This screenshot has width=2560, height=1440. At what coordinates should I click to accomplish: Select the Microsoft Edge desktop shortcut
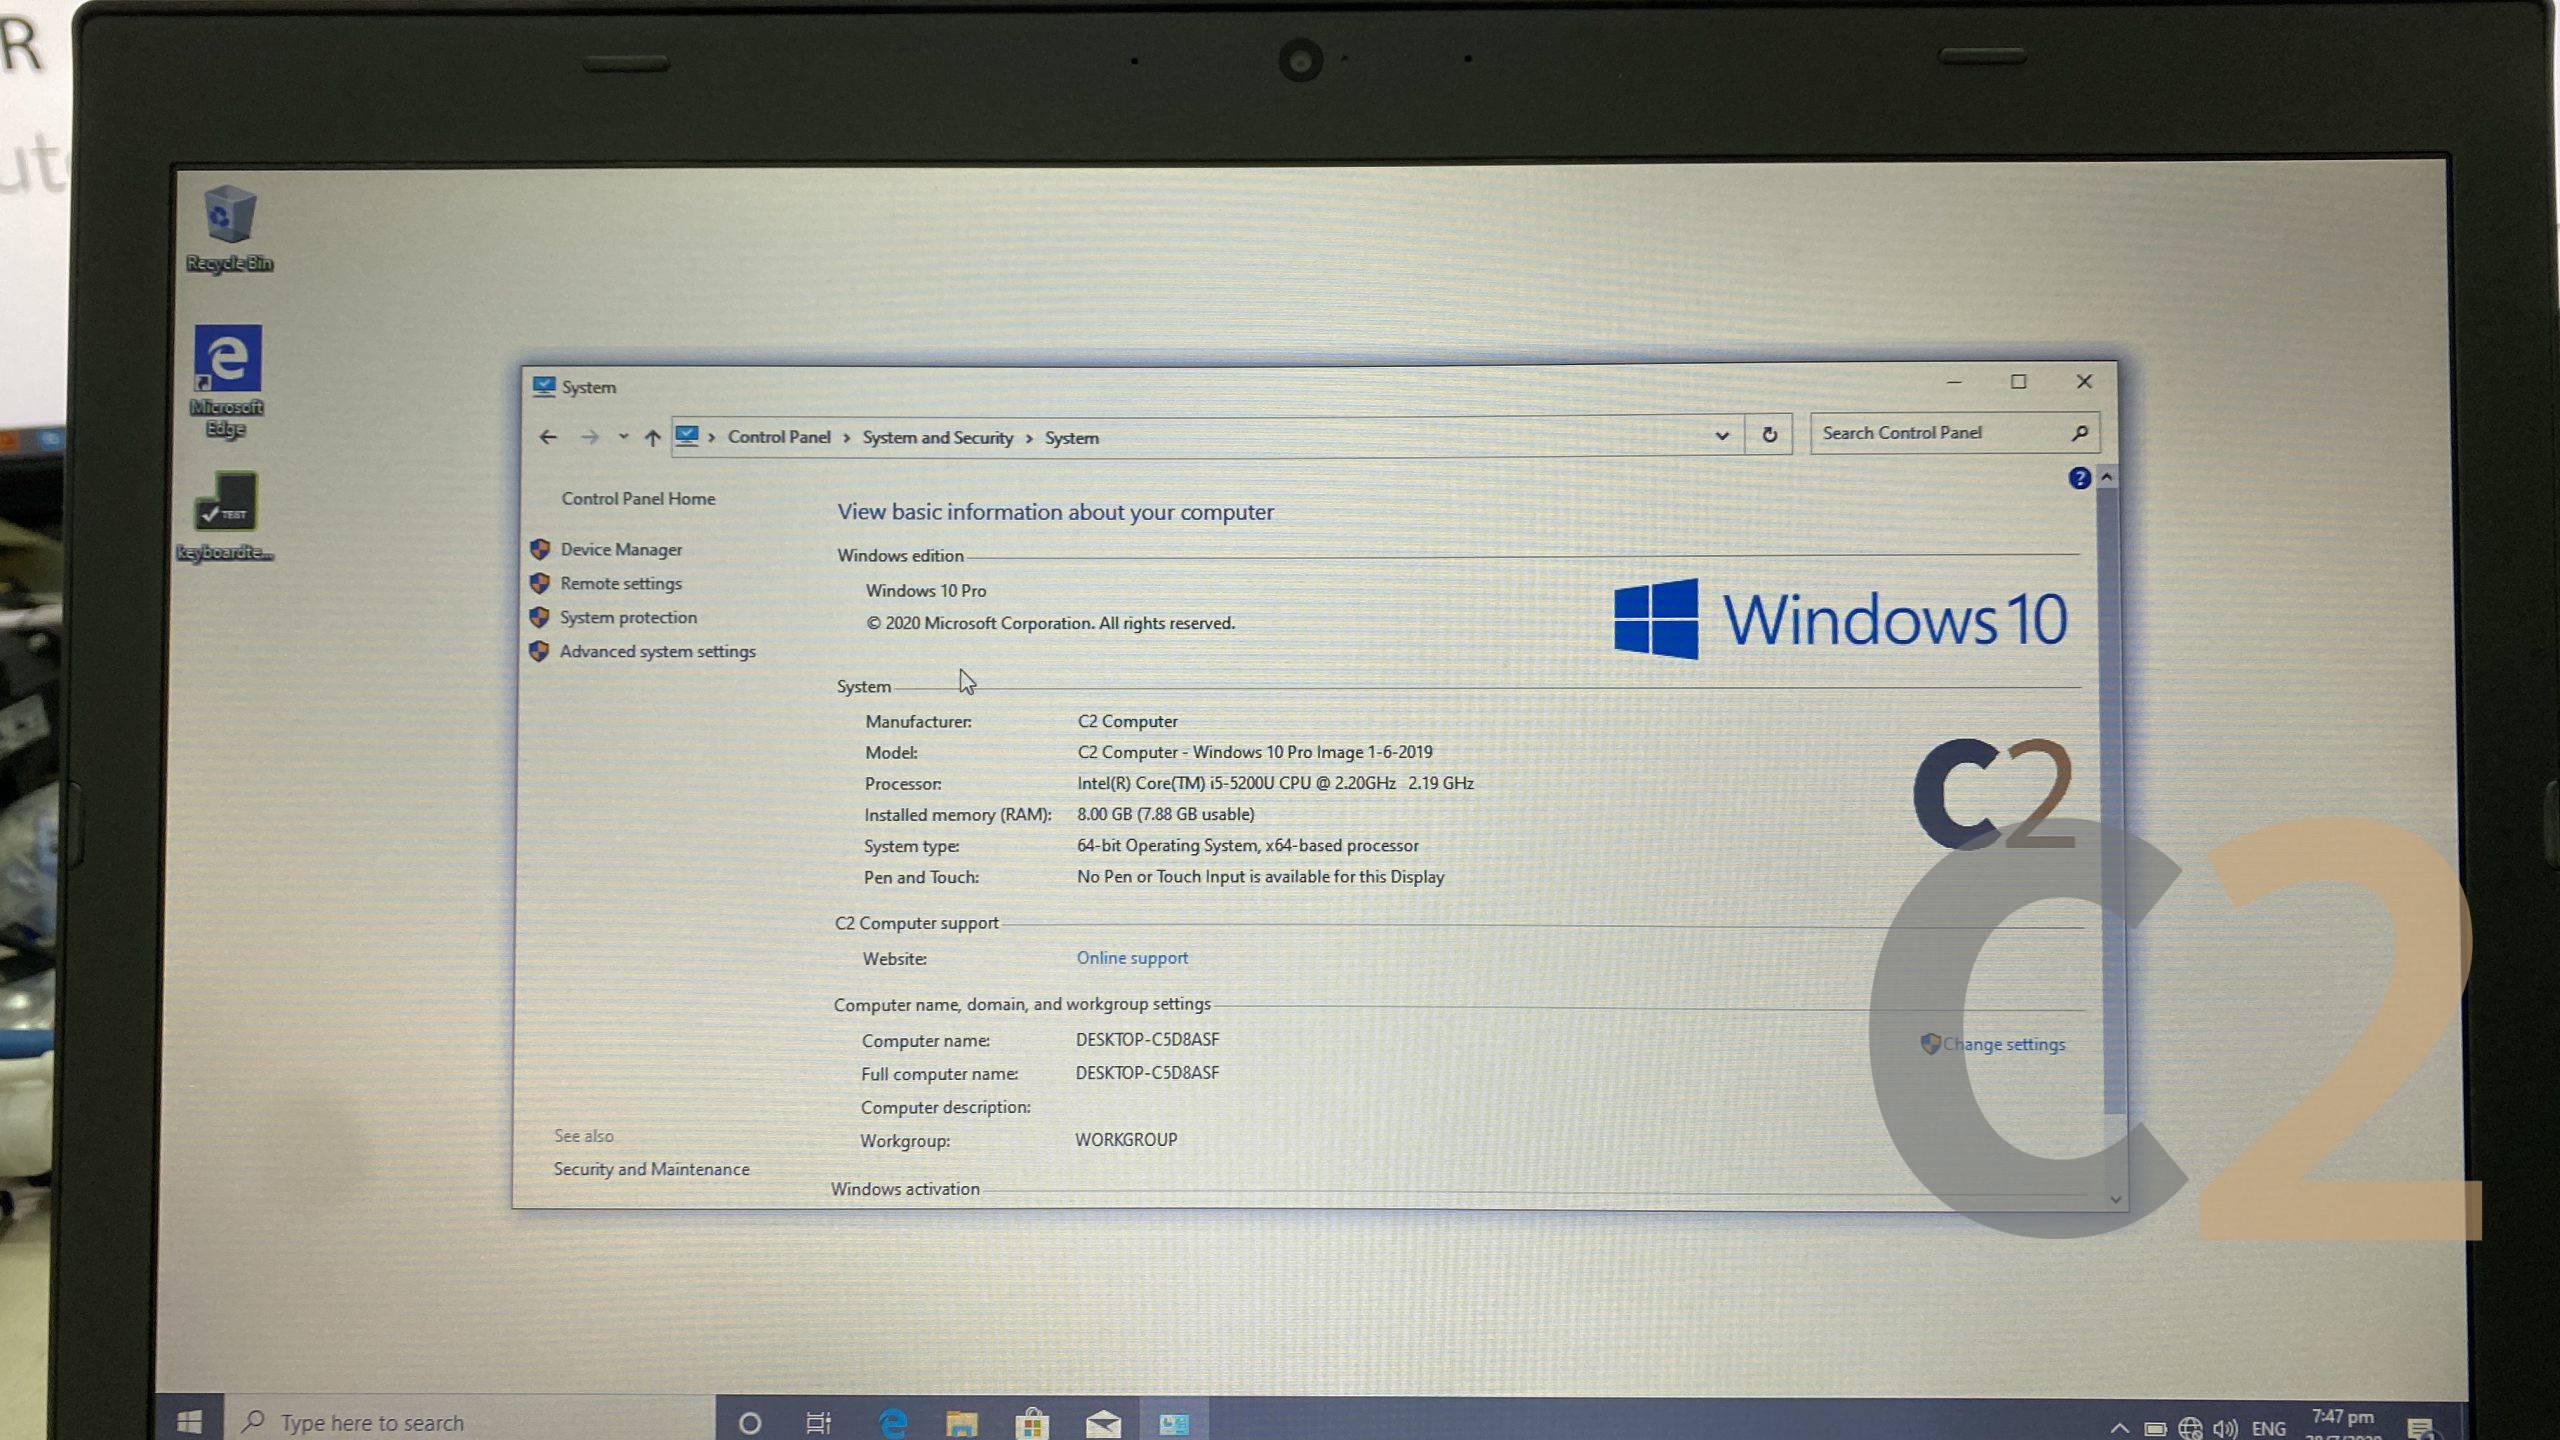(227, 381)
